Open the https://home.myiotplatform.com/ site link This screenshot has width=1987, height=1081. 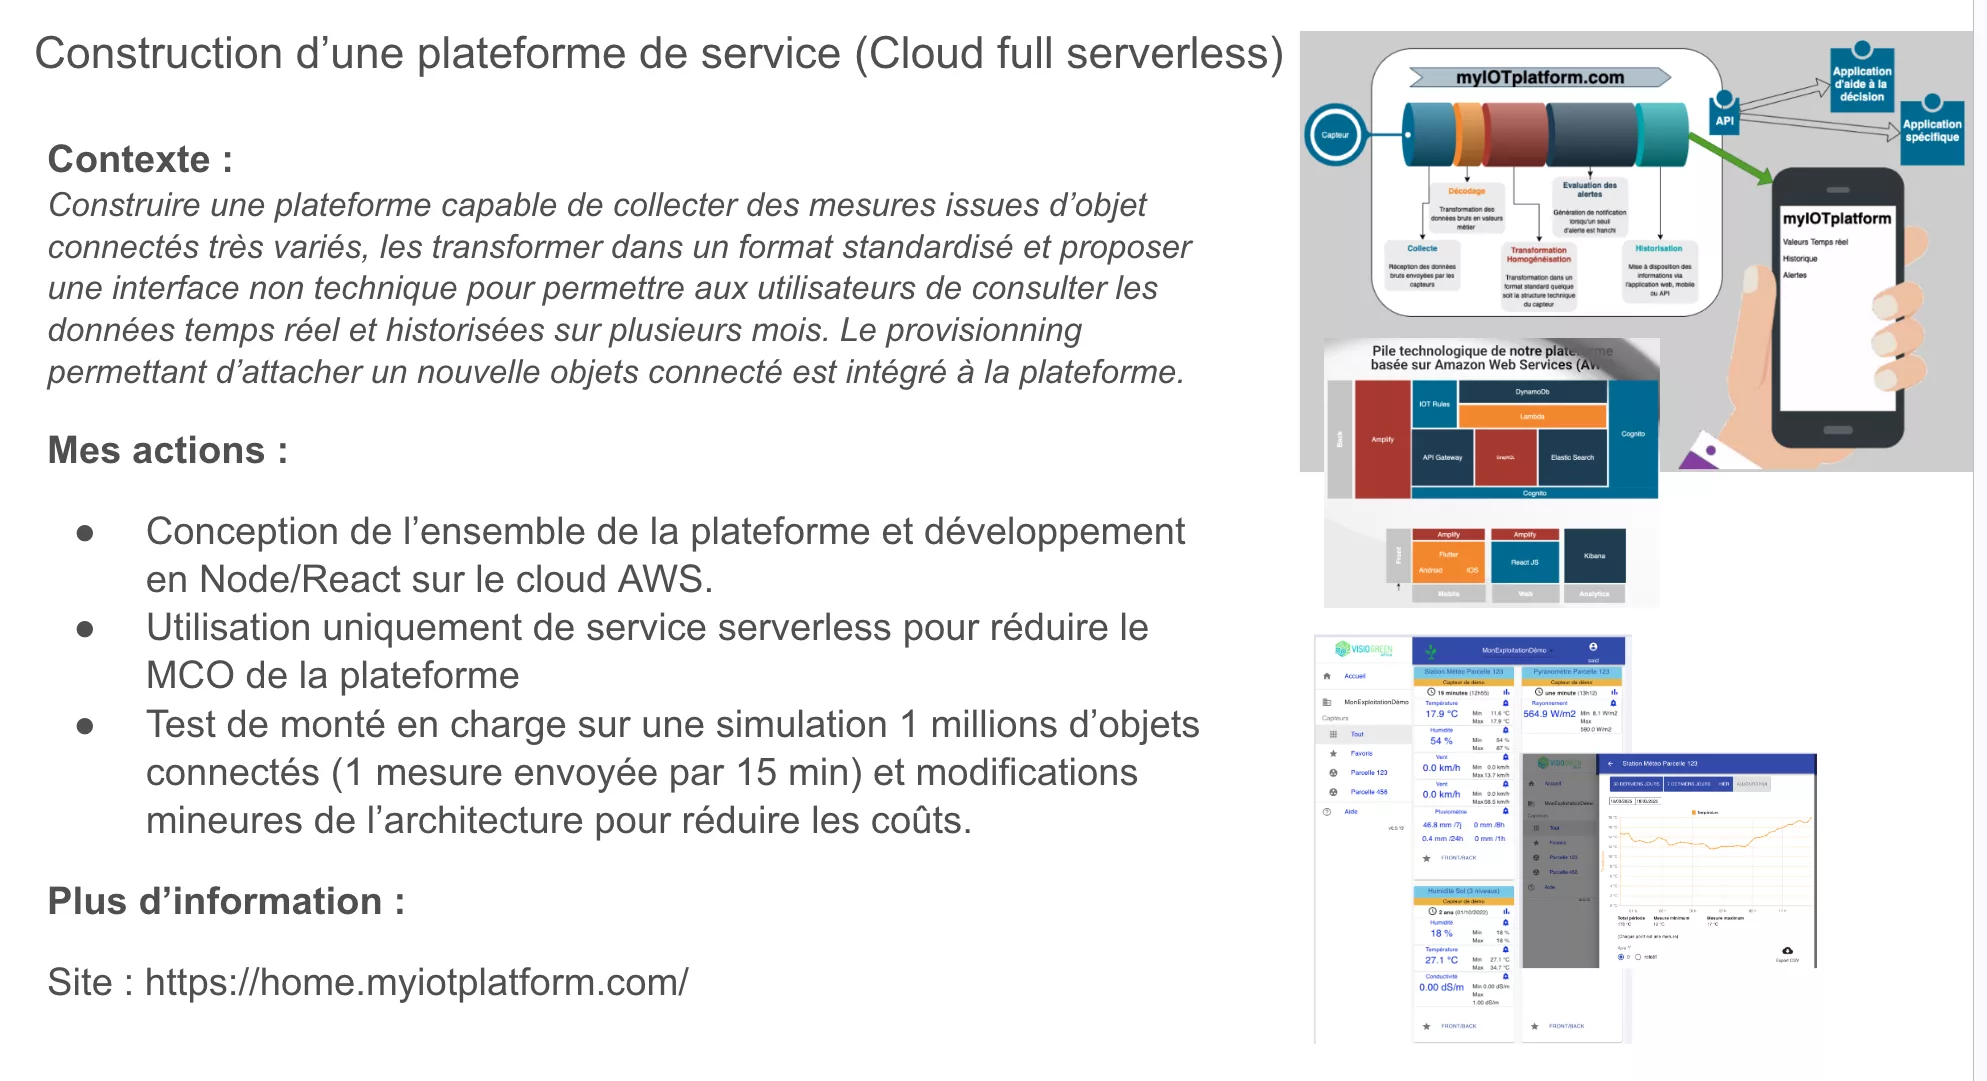(x=417, y=982)
